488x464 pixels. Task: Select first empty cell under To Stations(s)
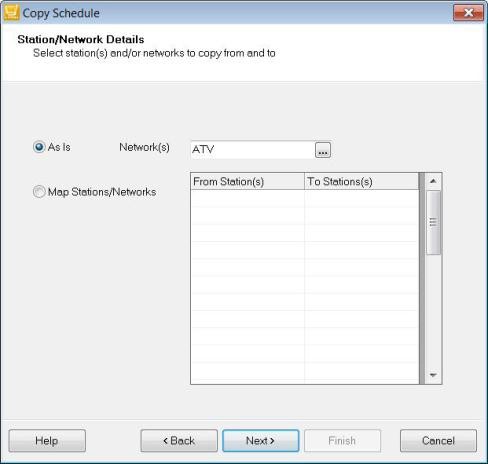pyautogui.click(x=362, y=199)
